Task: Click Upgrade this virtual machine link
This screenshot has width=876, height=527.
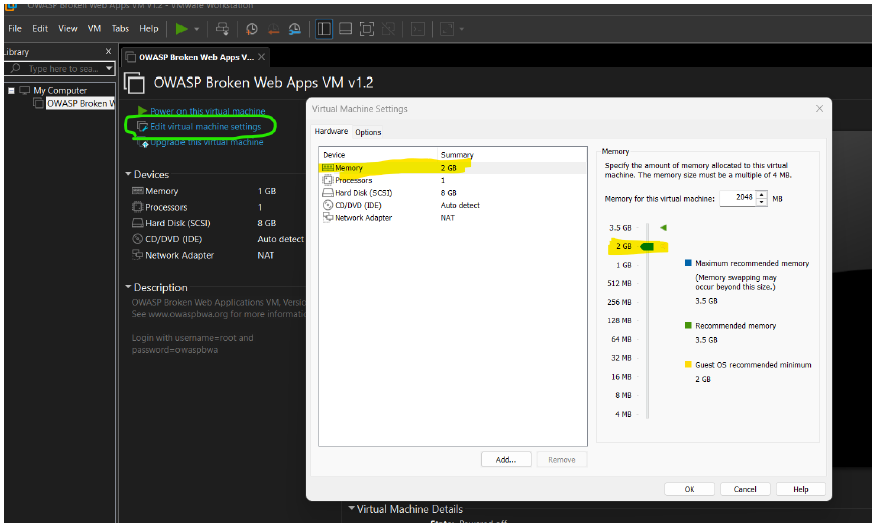Action: click(x=207, y=143)
